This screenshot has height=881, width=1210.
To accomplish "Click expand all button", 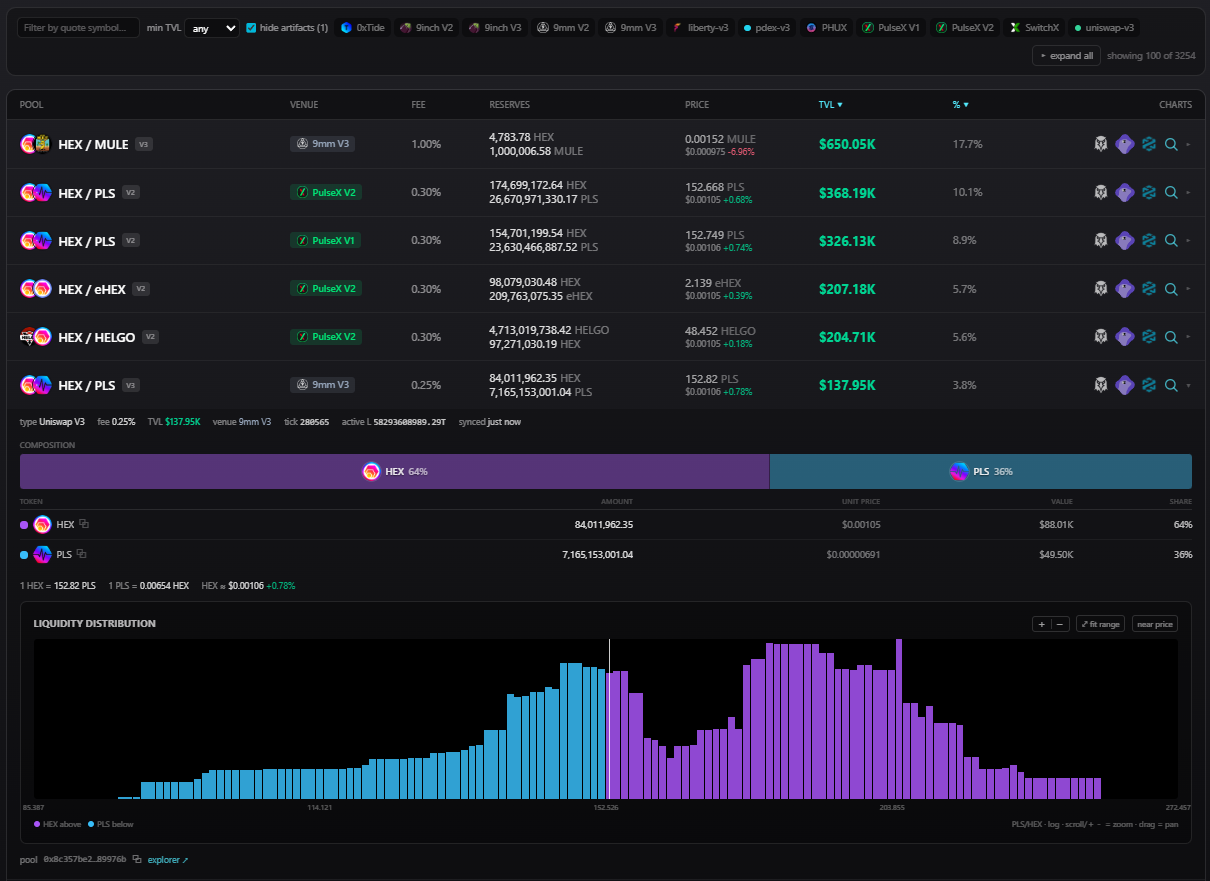I will 1066,55.
